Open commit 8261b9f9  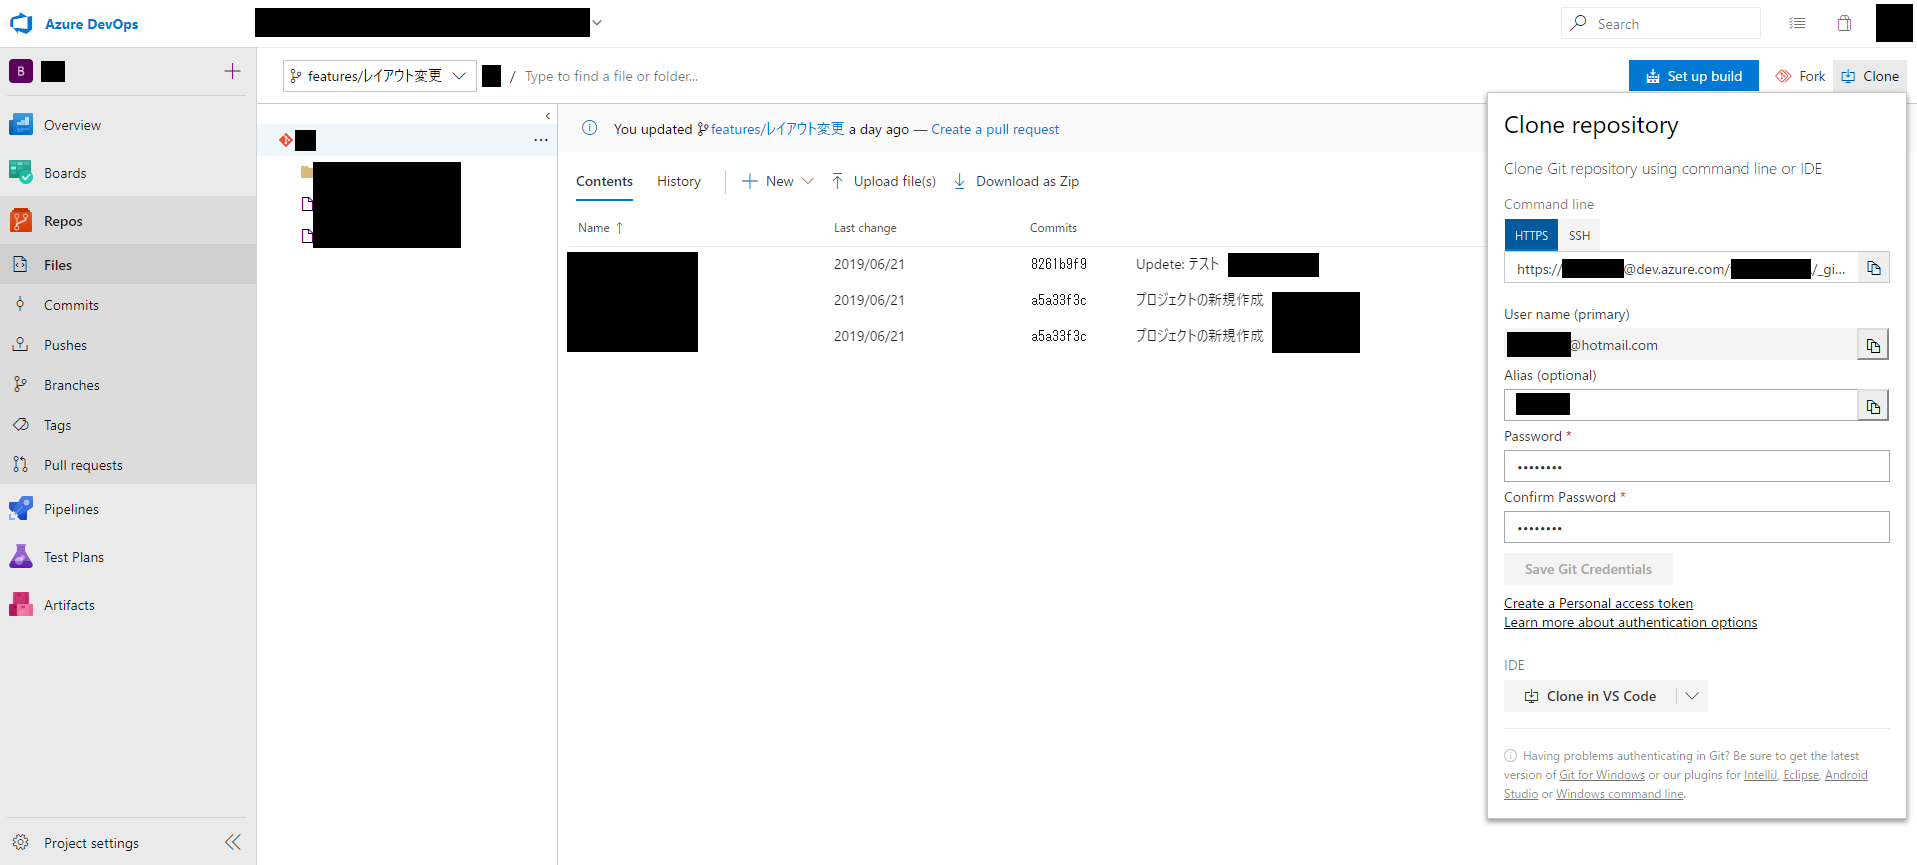(x=1059, y=264)
